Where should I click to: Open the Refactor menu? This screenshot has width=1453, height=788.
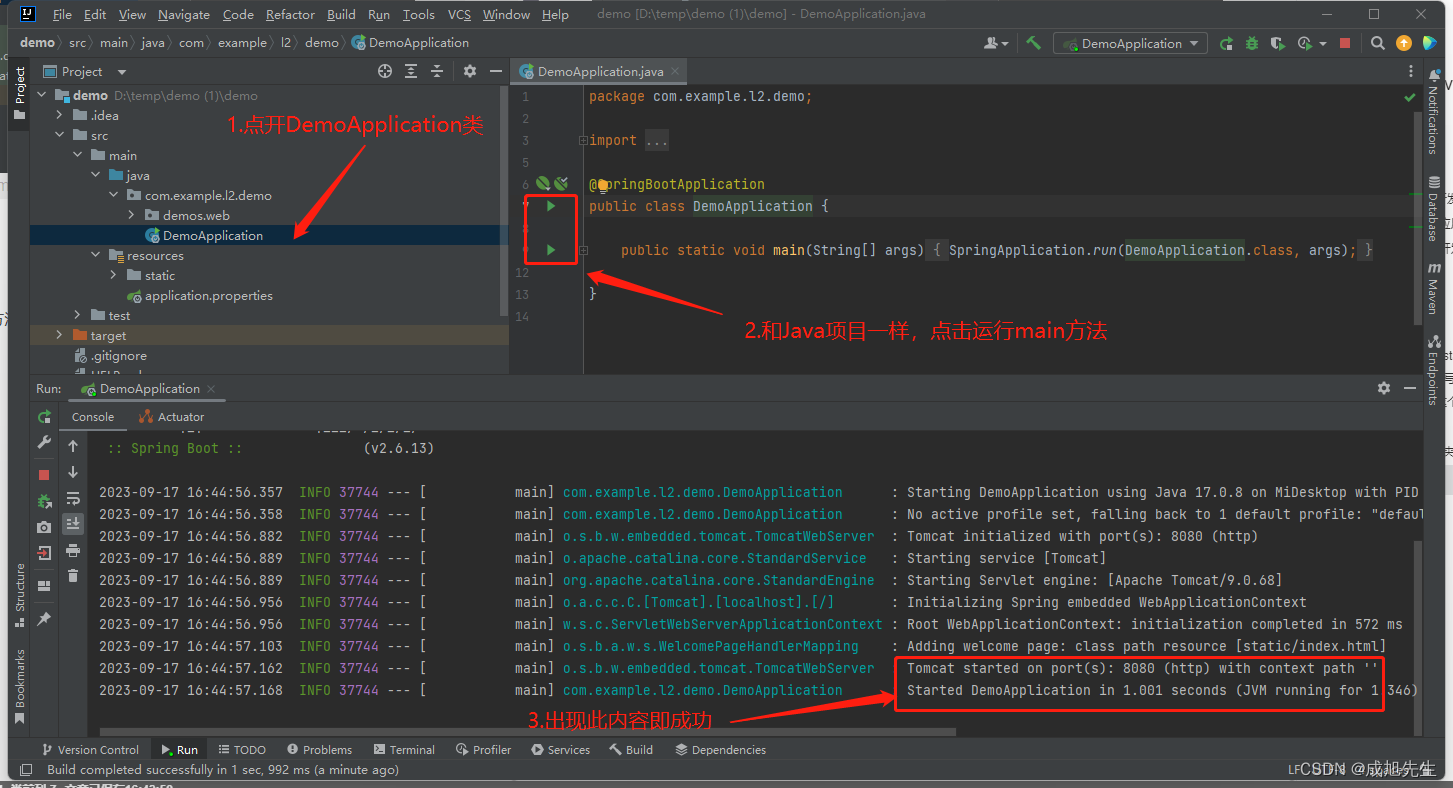point(290,14)
